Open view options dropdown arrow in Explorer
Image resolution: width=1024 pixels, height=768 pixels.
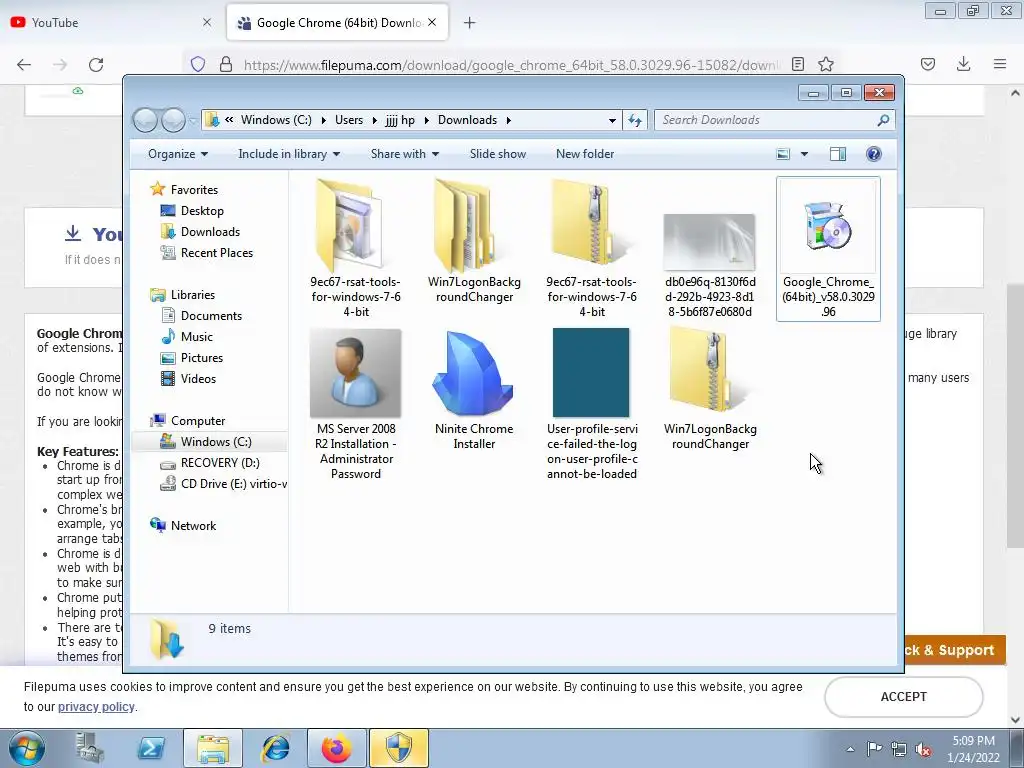[x=804, y=154]
